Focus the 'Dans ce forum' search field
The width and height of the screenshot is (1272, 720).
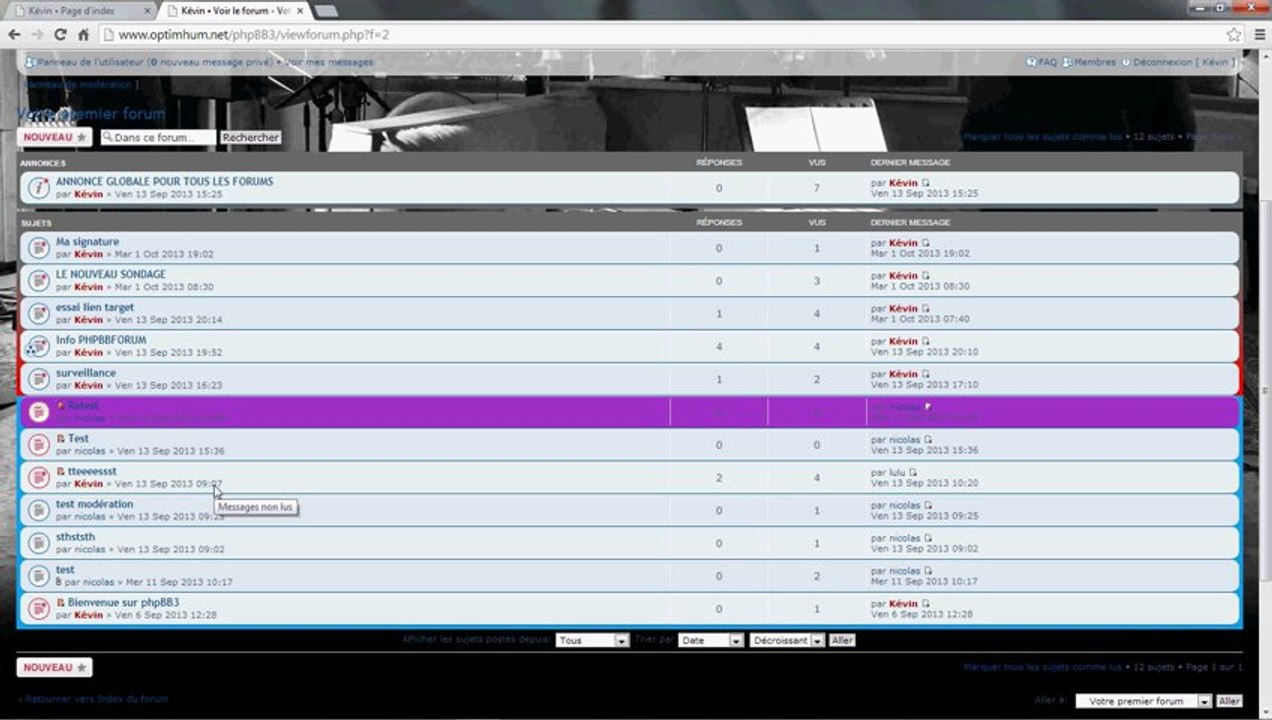click(158, 137)
